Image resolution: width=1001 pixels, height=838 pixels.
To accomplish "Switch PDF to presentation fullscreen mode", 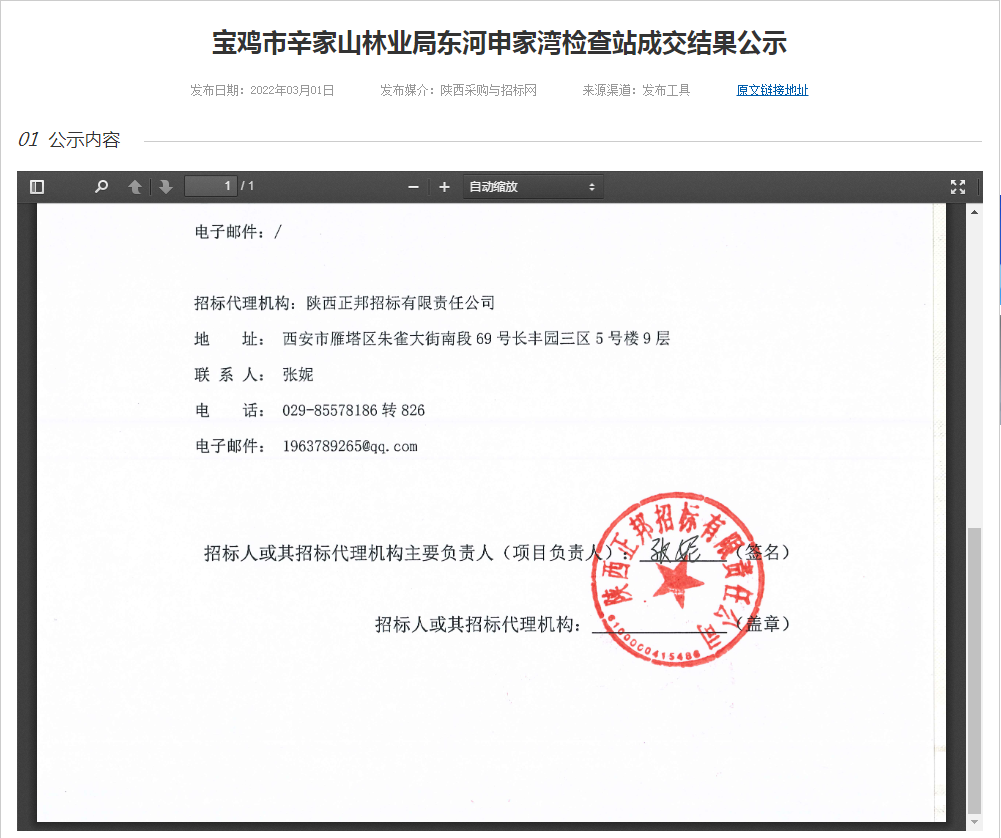I will (957, 187).
